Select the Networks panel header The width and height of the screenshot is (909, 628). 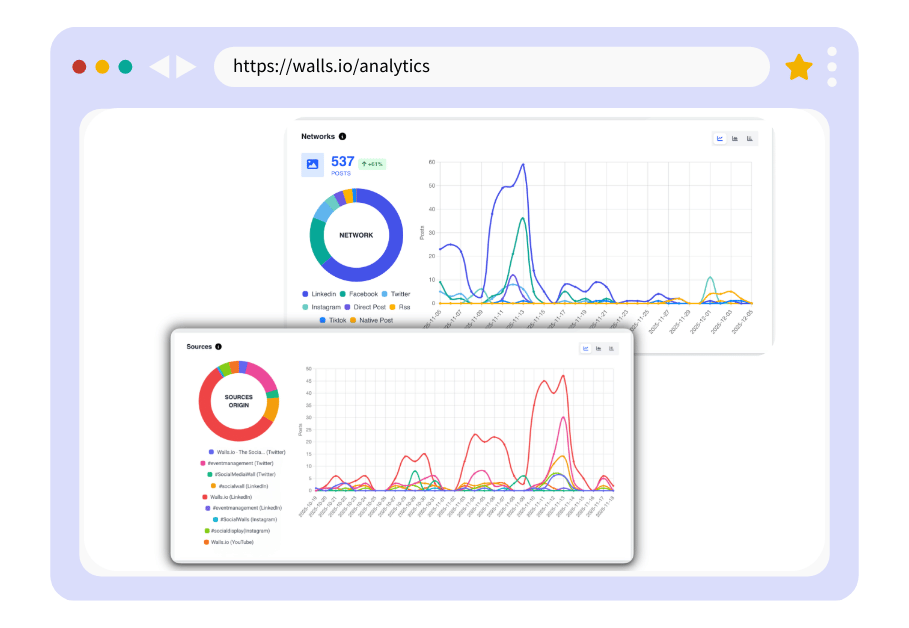(320, 136)
